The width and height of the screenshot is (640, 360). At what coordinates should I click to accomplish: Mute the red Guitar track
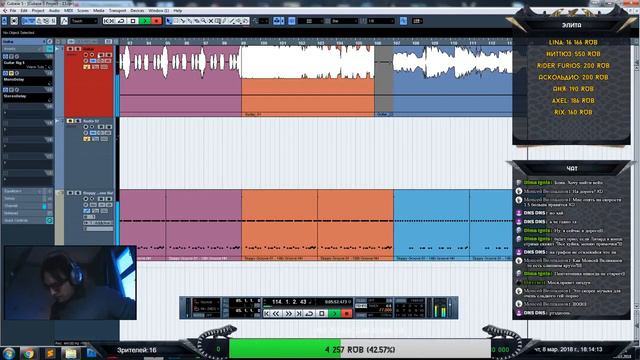pyautogui.click(x=70, y=49)
